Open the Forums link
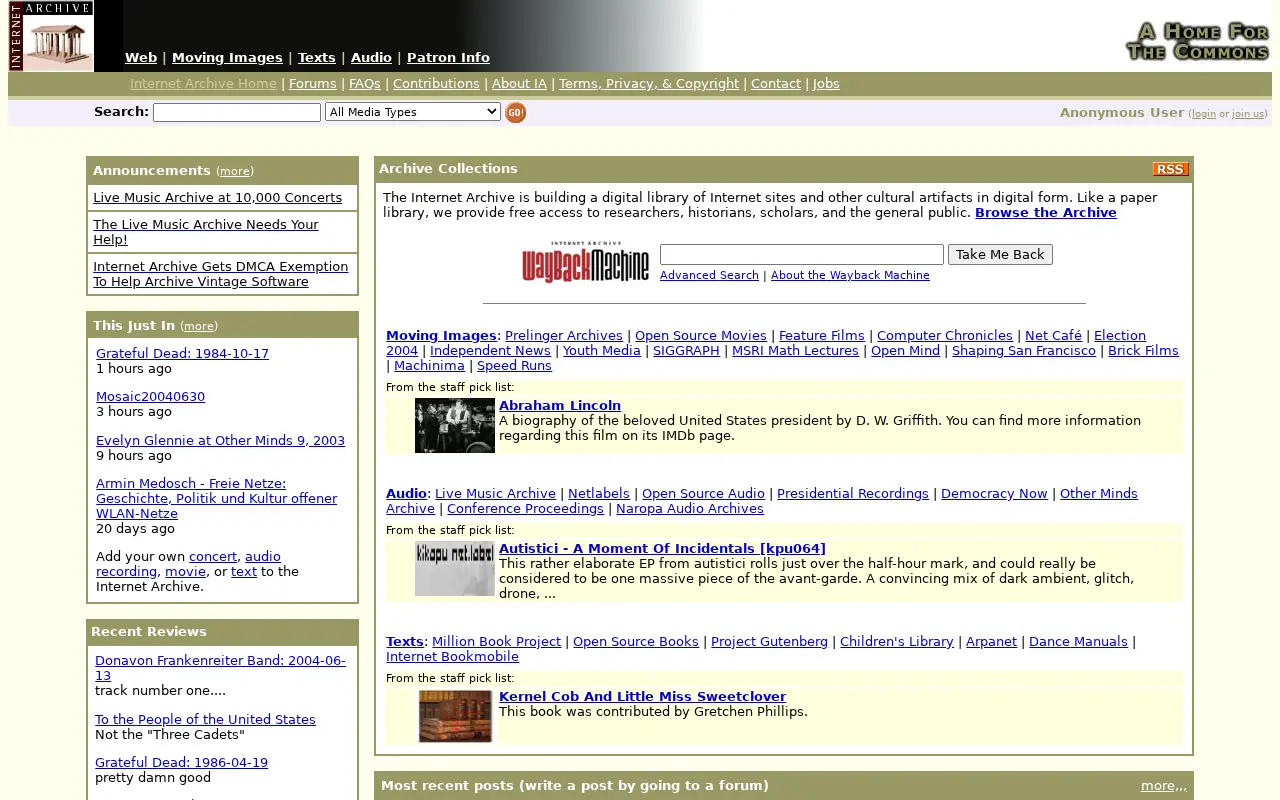Image resolution: width=1280 pixels, height=800 pixels. tap(313, 84)
